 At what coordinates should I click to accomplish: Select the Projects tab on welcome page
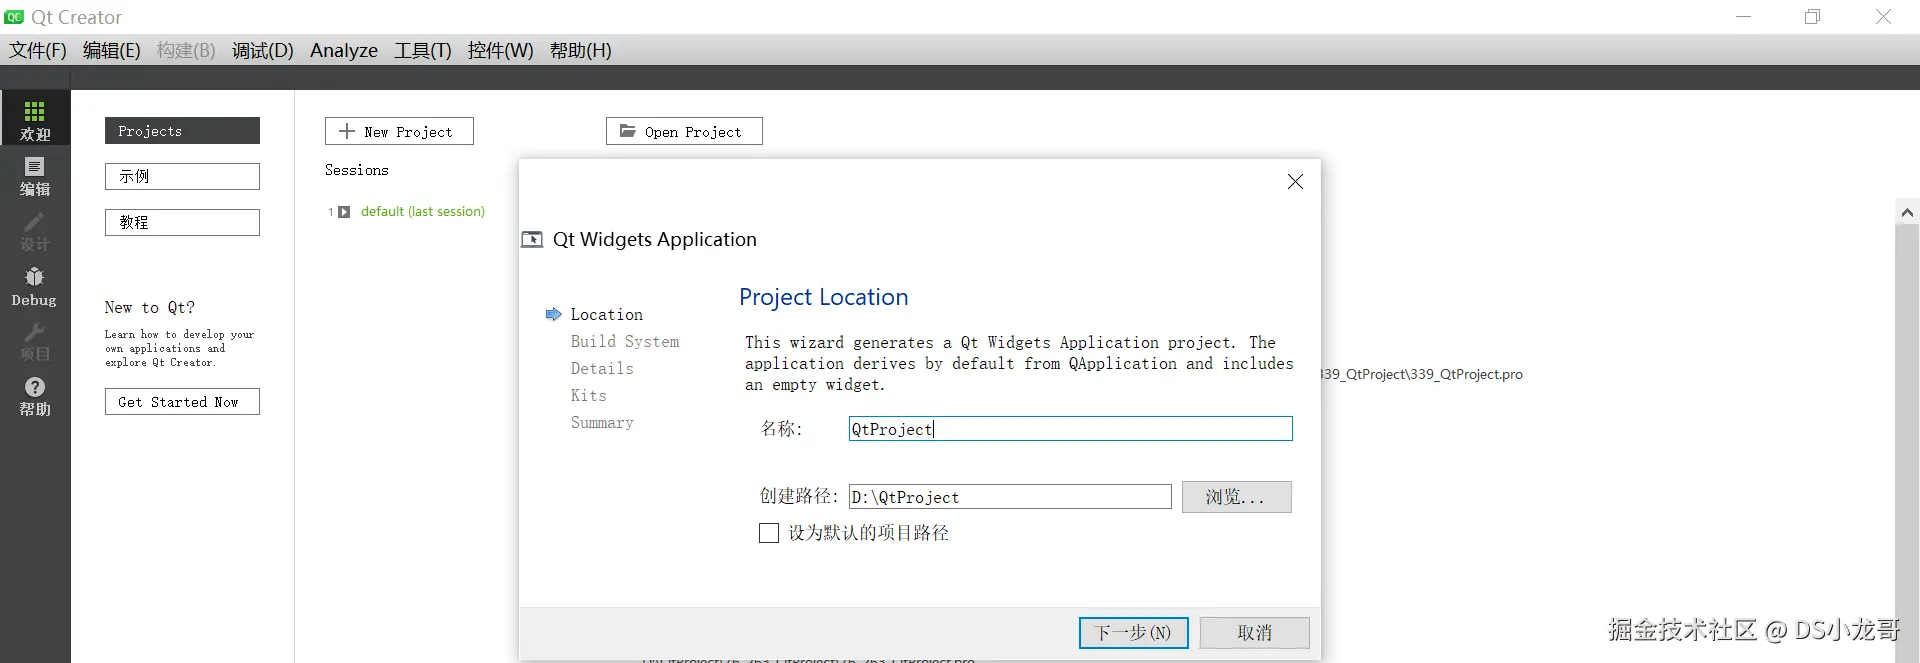coord(182,130)
